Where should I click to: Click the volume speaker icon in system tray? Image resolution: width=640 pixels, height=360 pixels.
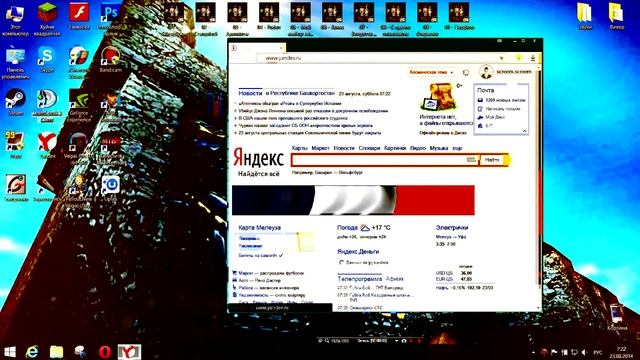pyautogui.click(x=584, y=352)
